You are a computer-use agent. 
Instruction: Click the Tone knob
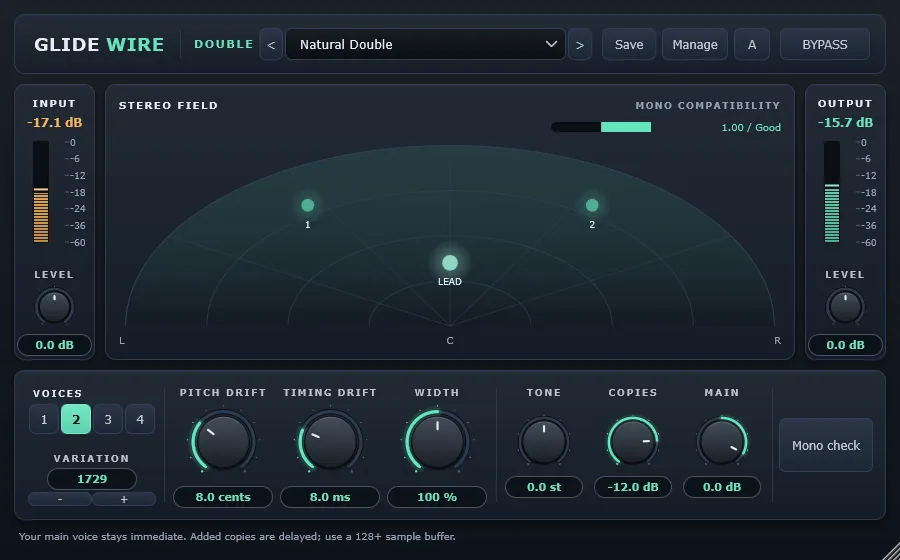point(544,442)
